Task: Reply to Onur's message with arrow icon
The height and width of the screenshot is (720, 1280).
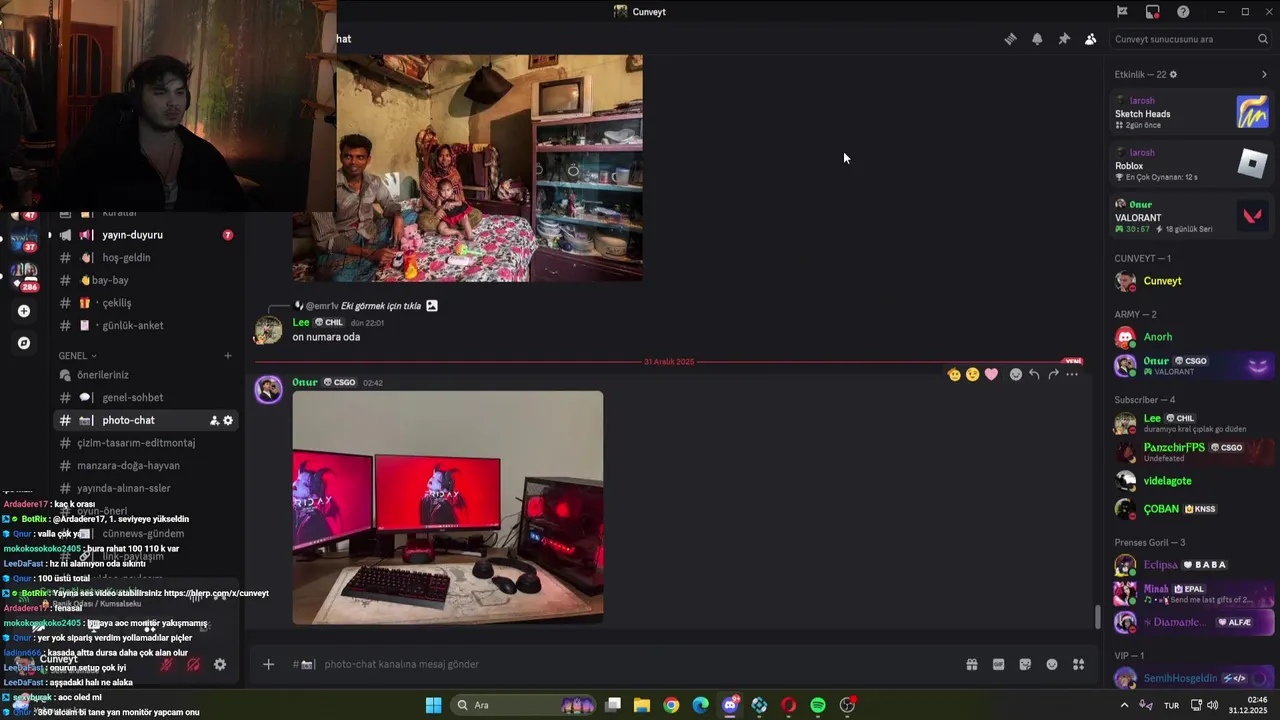Action: [x=1035, y=374]
